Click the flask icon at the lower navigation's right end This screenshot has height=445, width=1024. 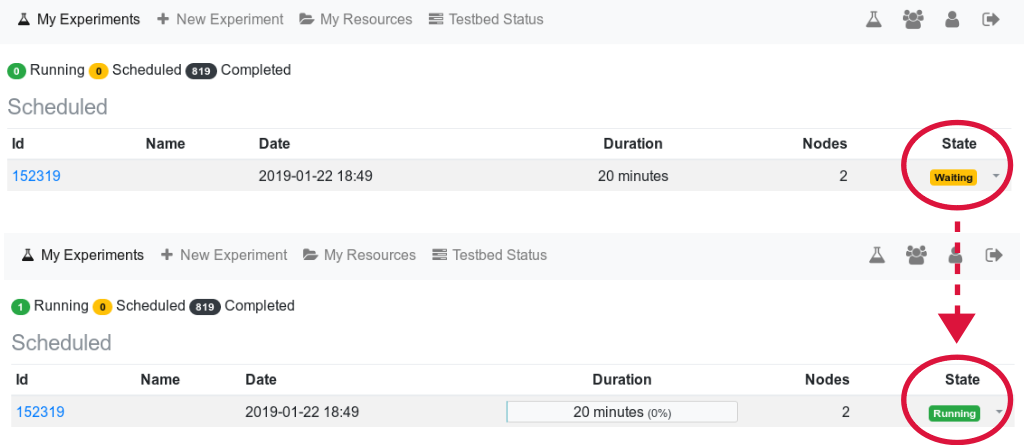pyautogui.click(x=877, y=255)
